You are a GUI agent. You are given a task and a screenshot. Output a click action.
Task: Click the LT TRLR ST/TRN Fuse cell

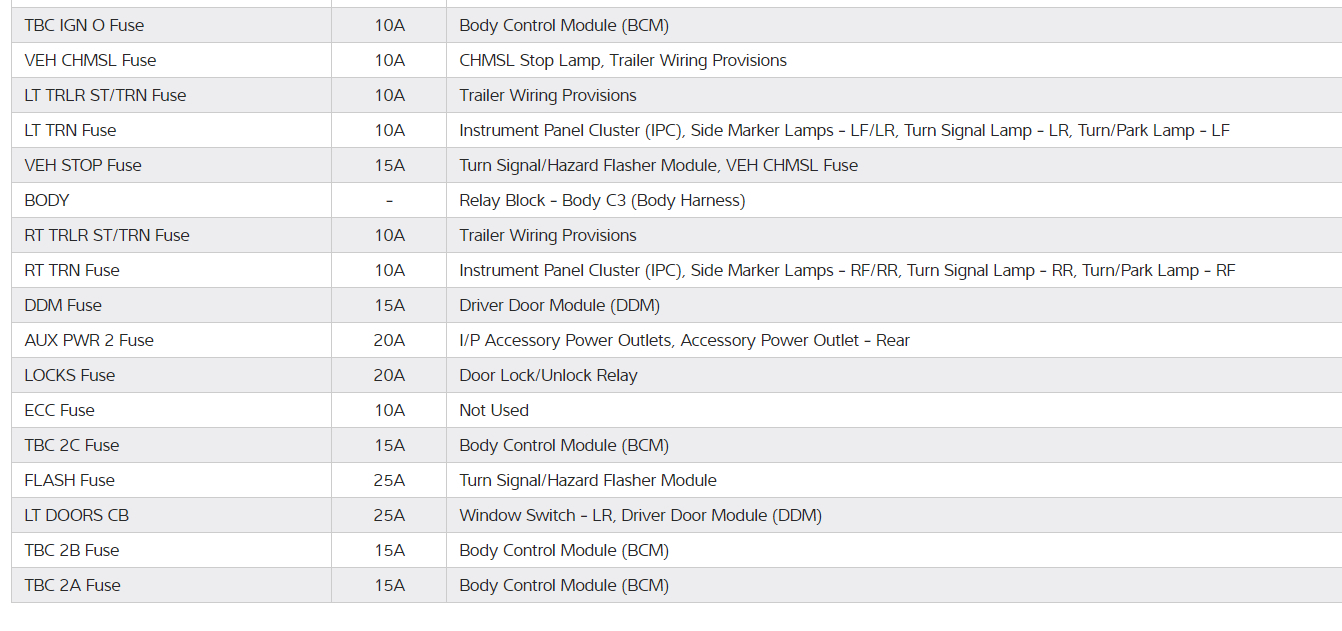tap(105, 95)
